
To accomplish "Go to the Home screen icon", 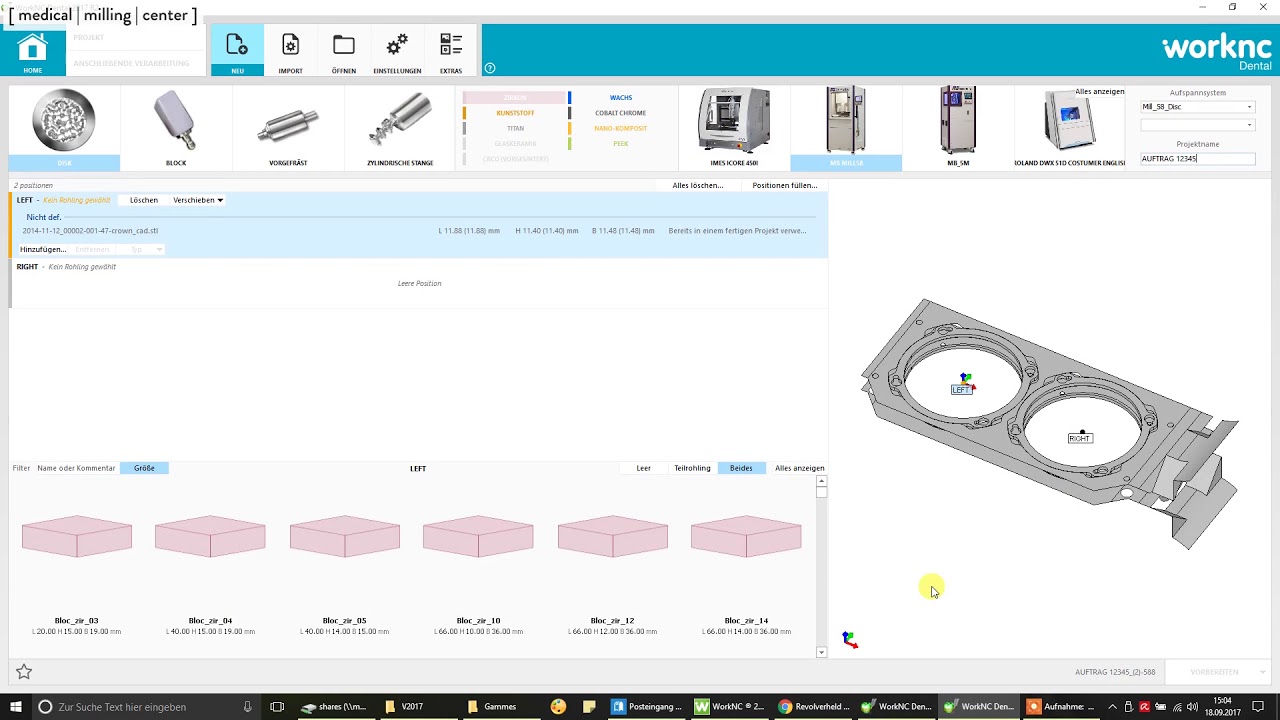I will (33, 52).
